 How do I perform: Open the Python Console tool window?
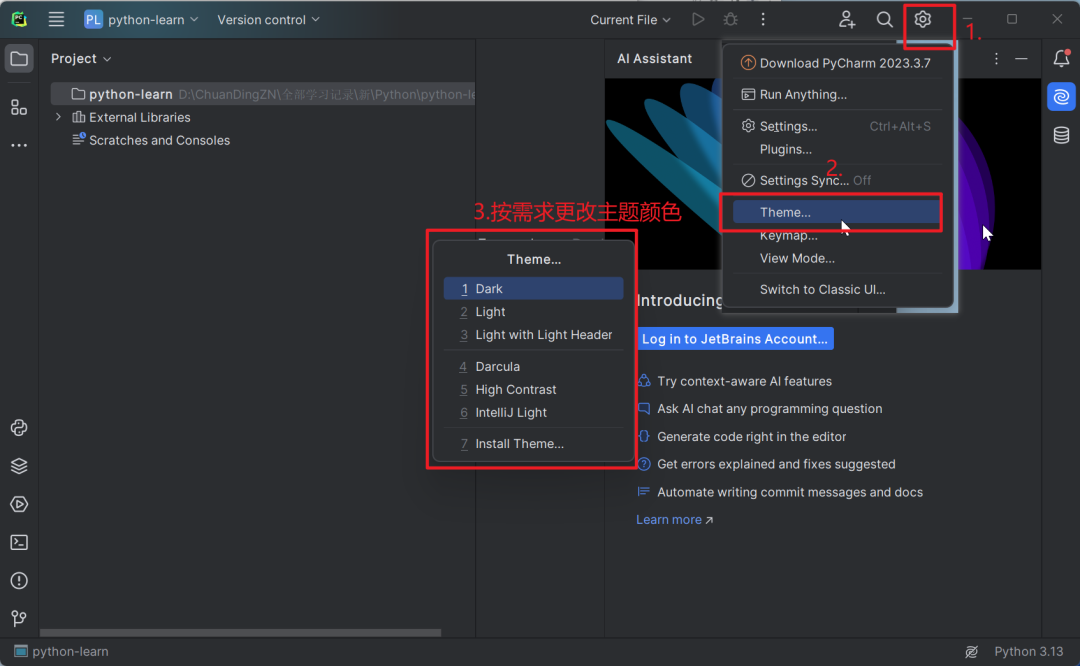tap(19, 428)
